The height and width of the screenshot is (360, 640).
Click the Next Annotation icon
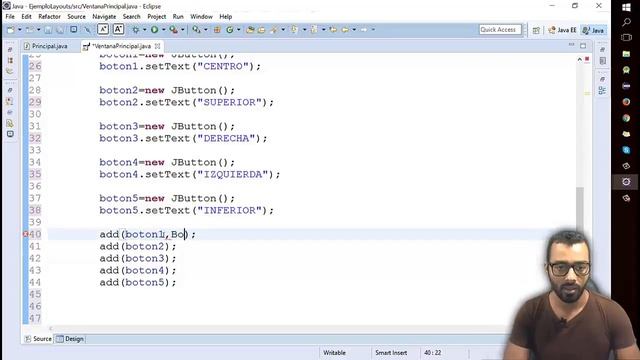(x=294, y=30)
